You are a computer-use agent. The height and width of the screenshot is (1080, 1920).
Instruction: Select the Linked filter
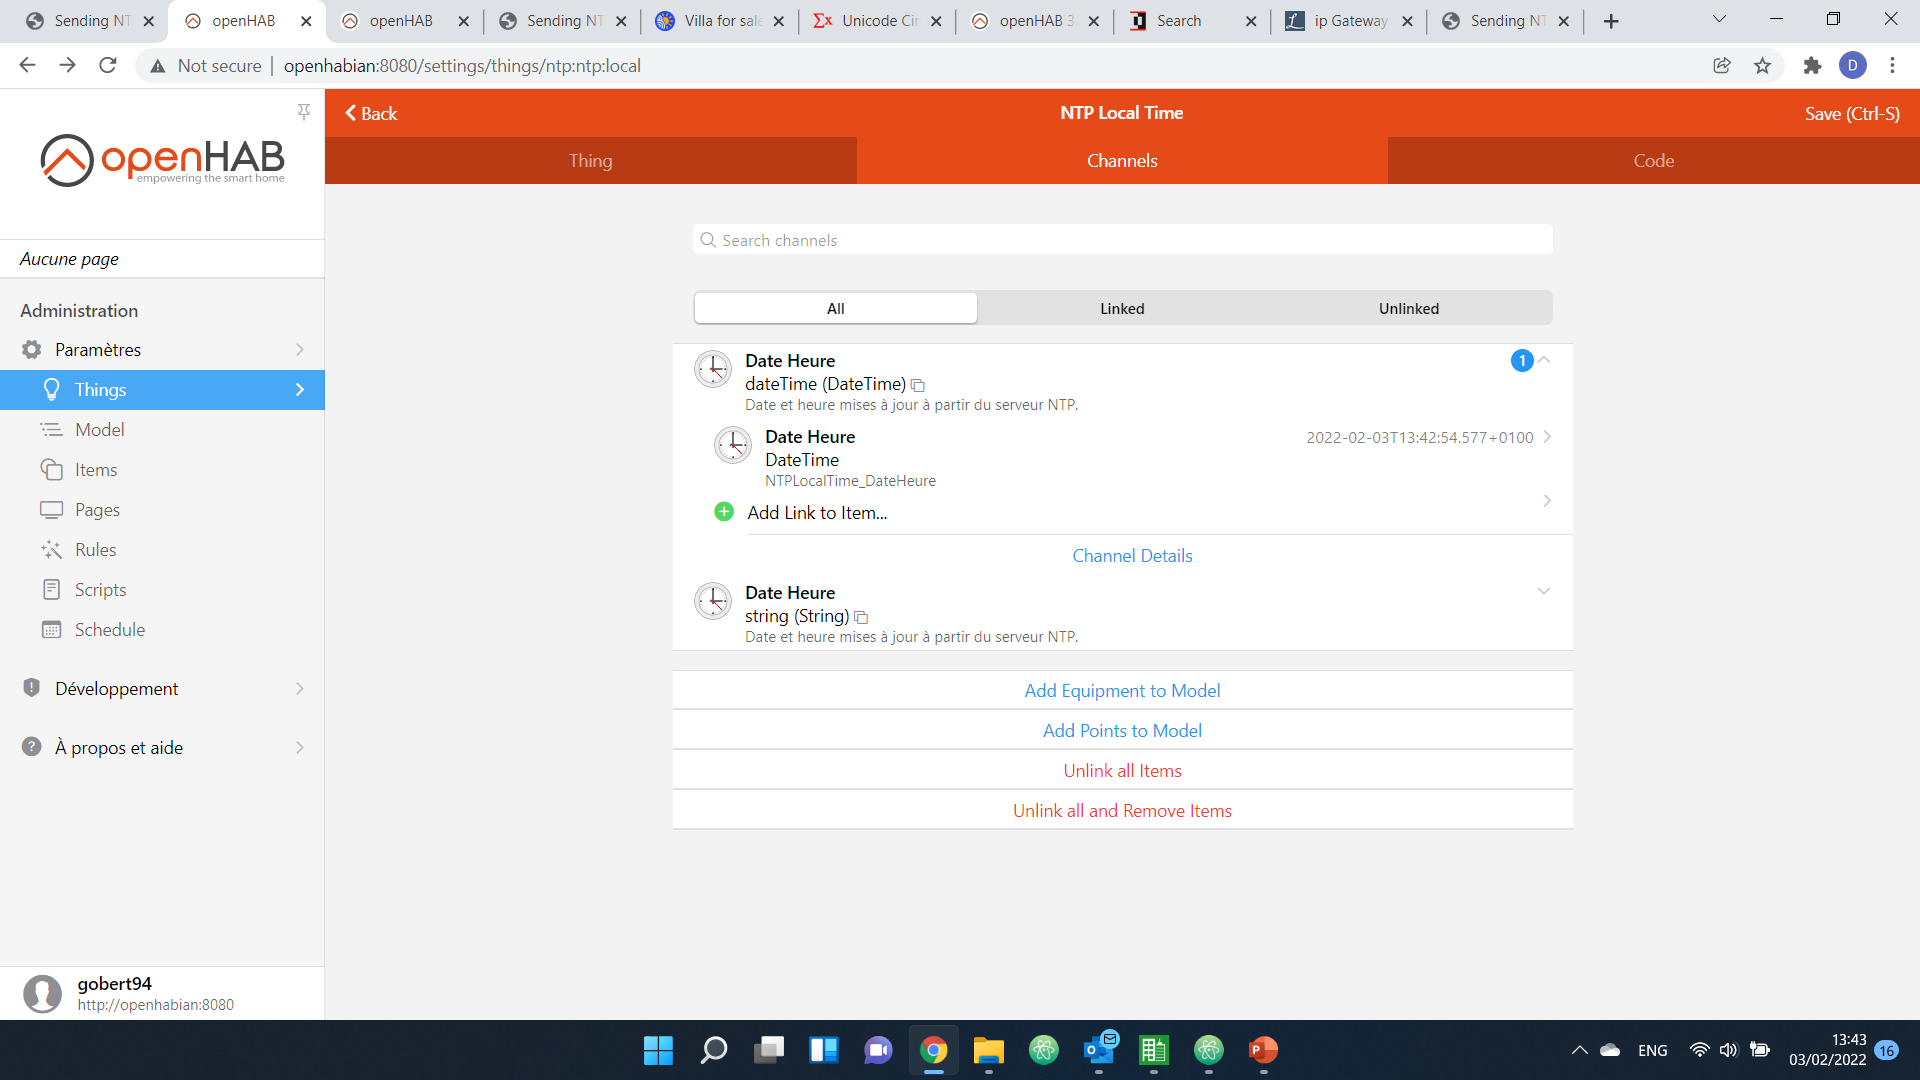click(1122, 308)
